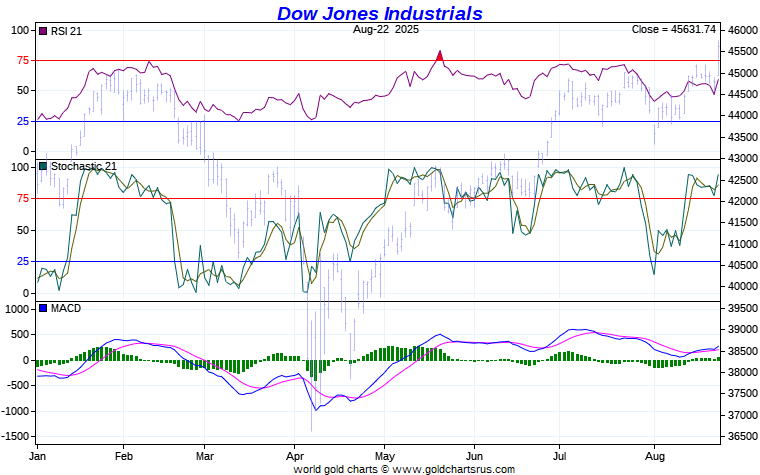This screenshot has width=760, height=475.
Task: Click the Mar month label on x-axis
Action: pyautogui.click(x=205, y=456)
